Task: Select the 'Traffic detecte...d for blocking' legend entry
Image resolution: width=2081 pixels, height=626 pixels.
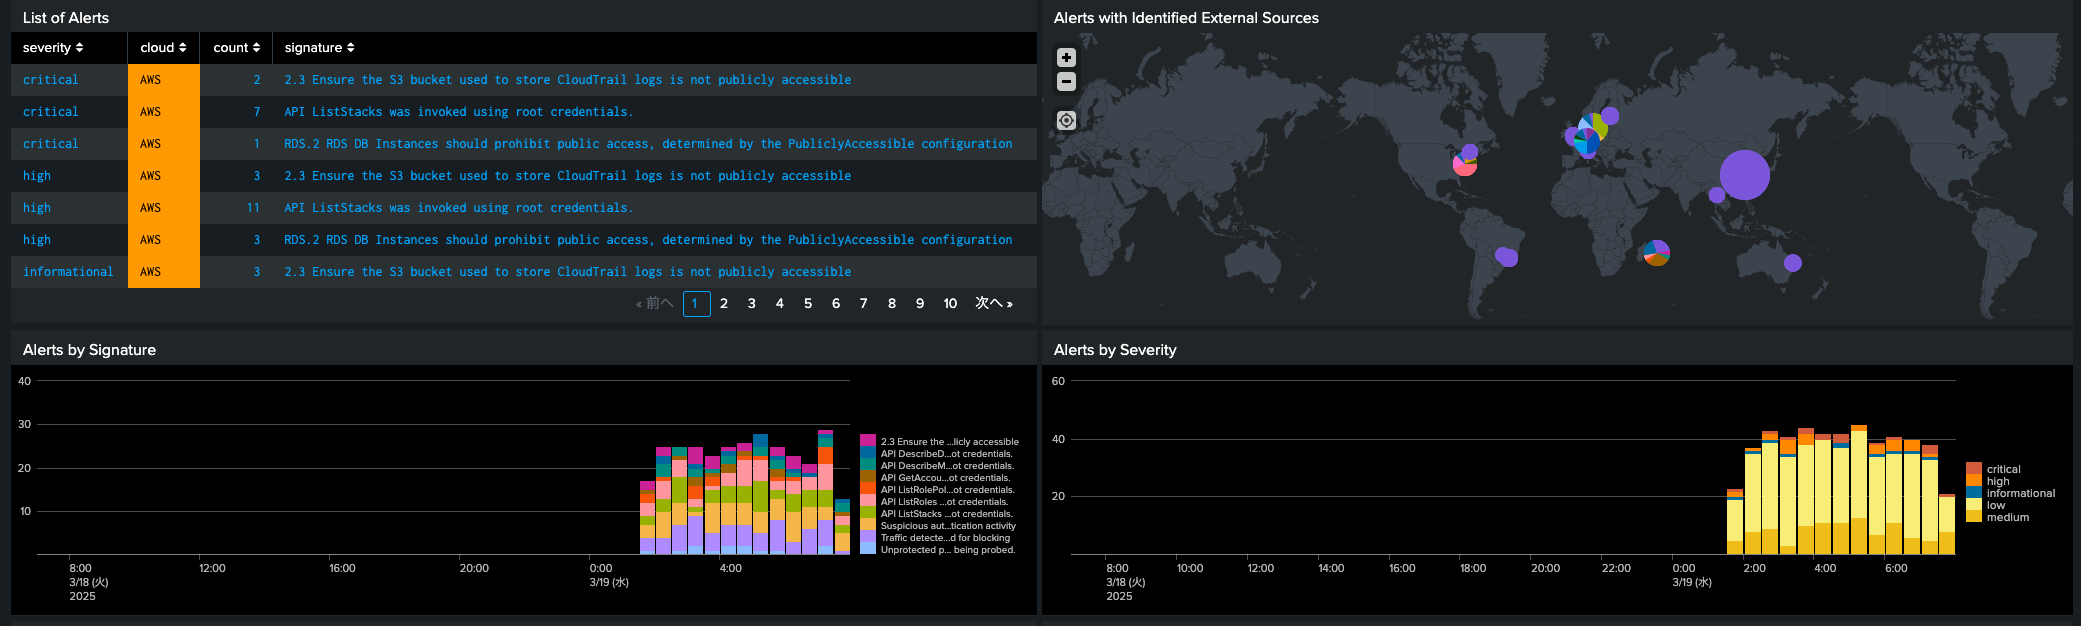Action: pos(945,537)
